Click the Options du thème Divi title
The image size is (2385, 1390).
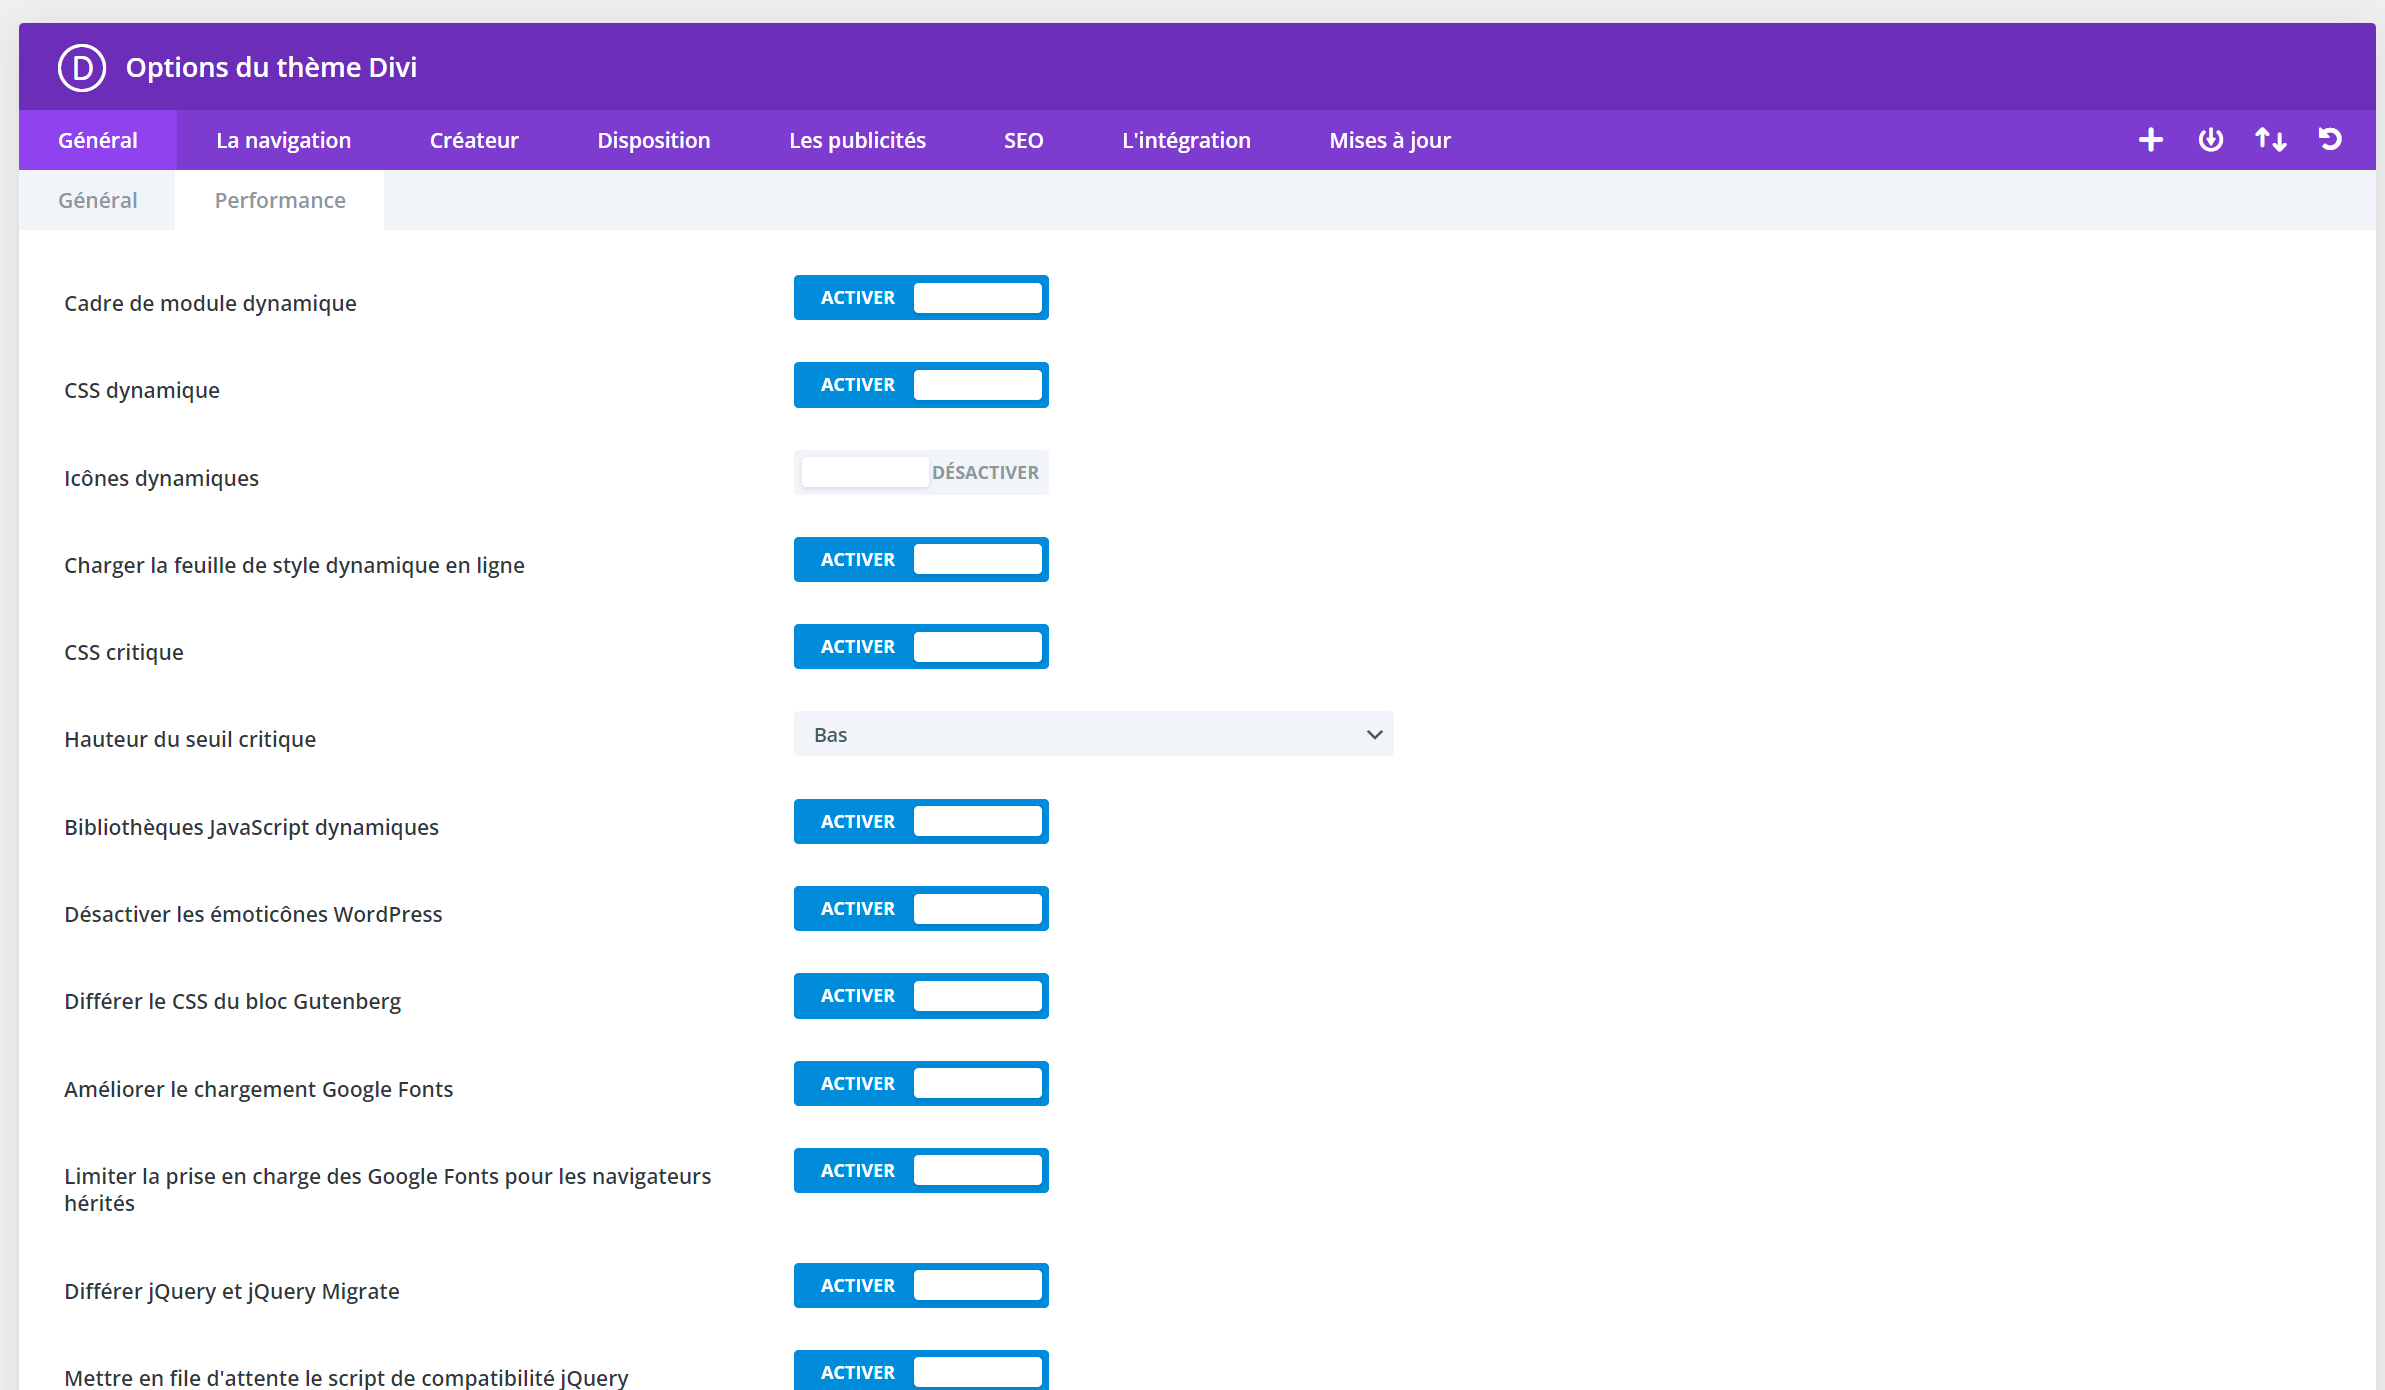(271, 68)
